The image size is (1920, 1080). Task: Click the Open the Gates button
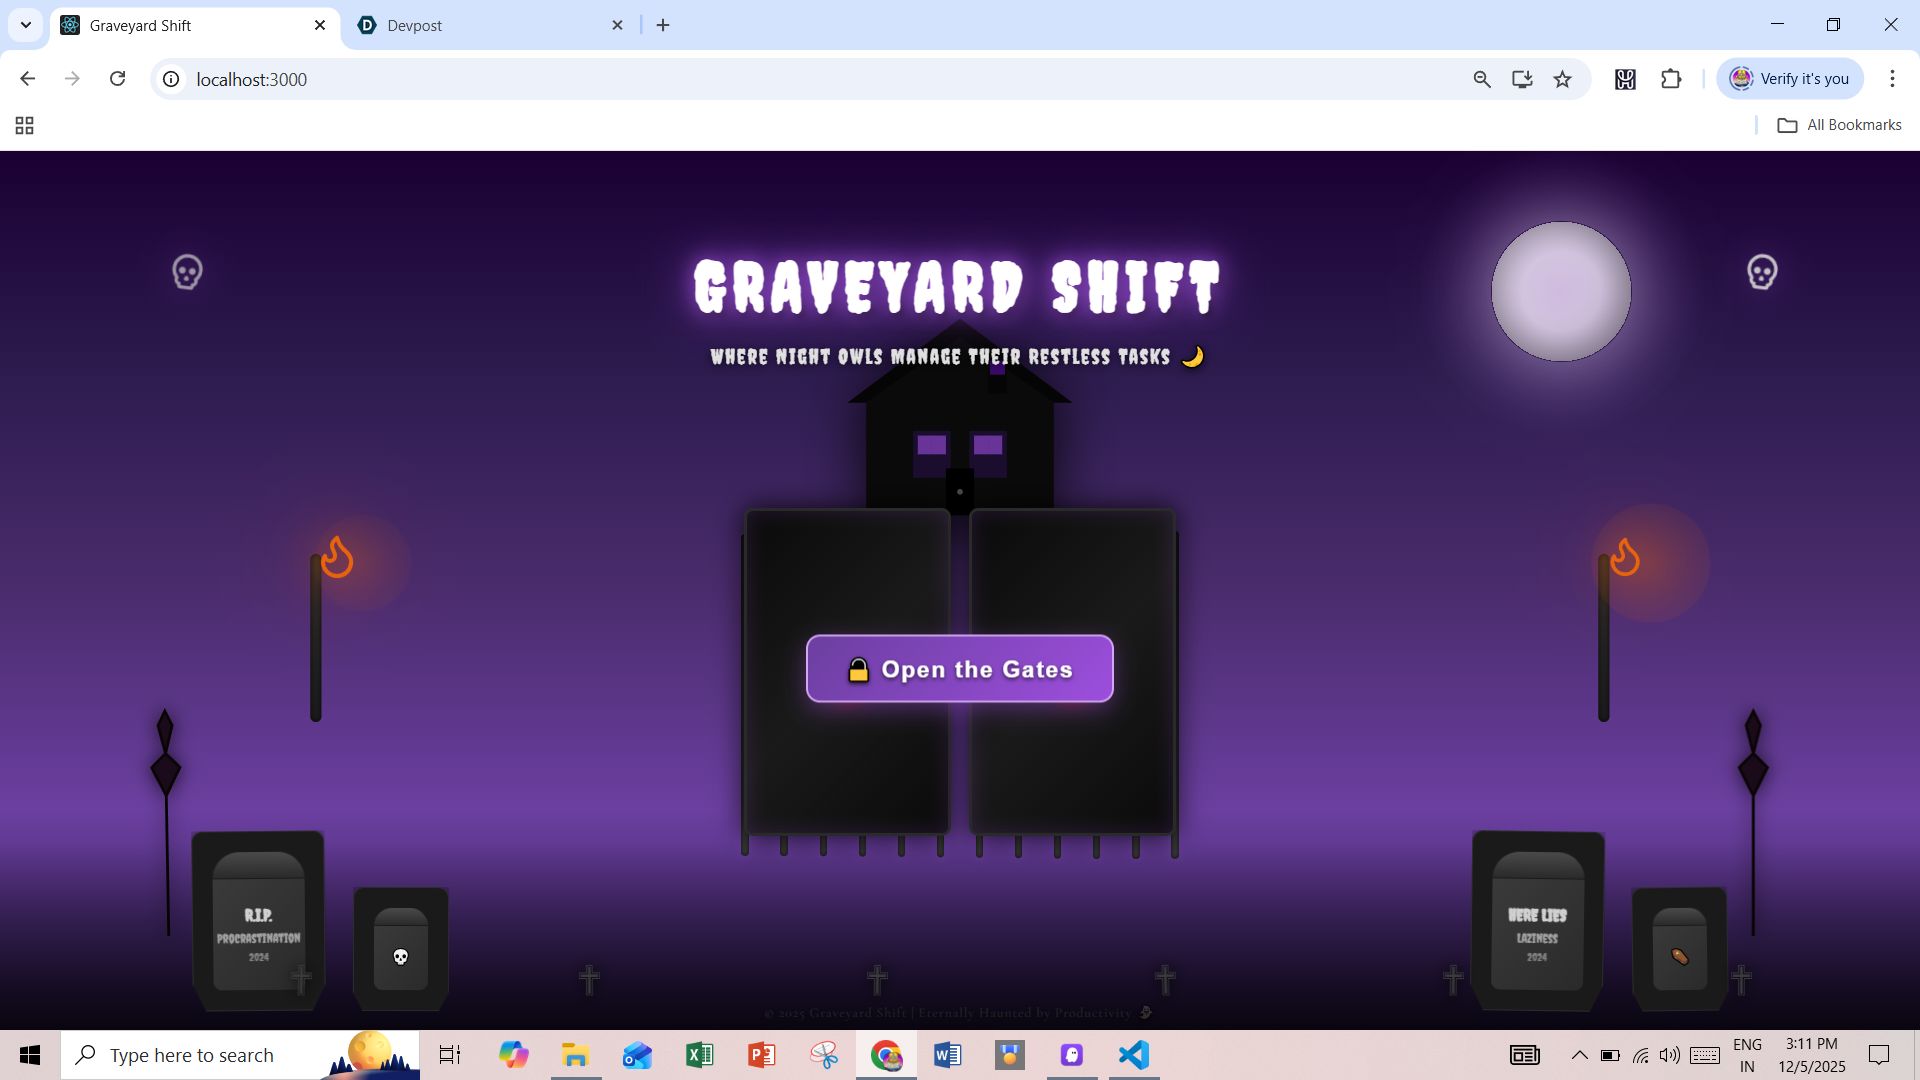(x=959, y=668)
